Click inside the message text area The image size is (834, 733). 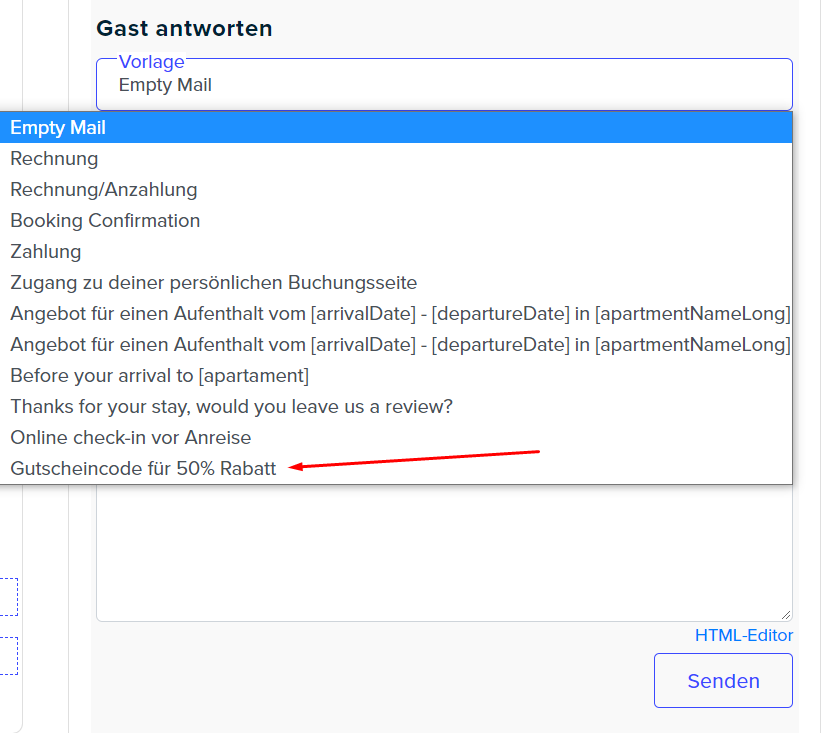click(x=444, y=553)
